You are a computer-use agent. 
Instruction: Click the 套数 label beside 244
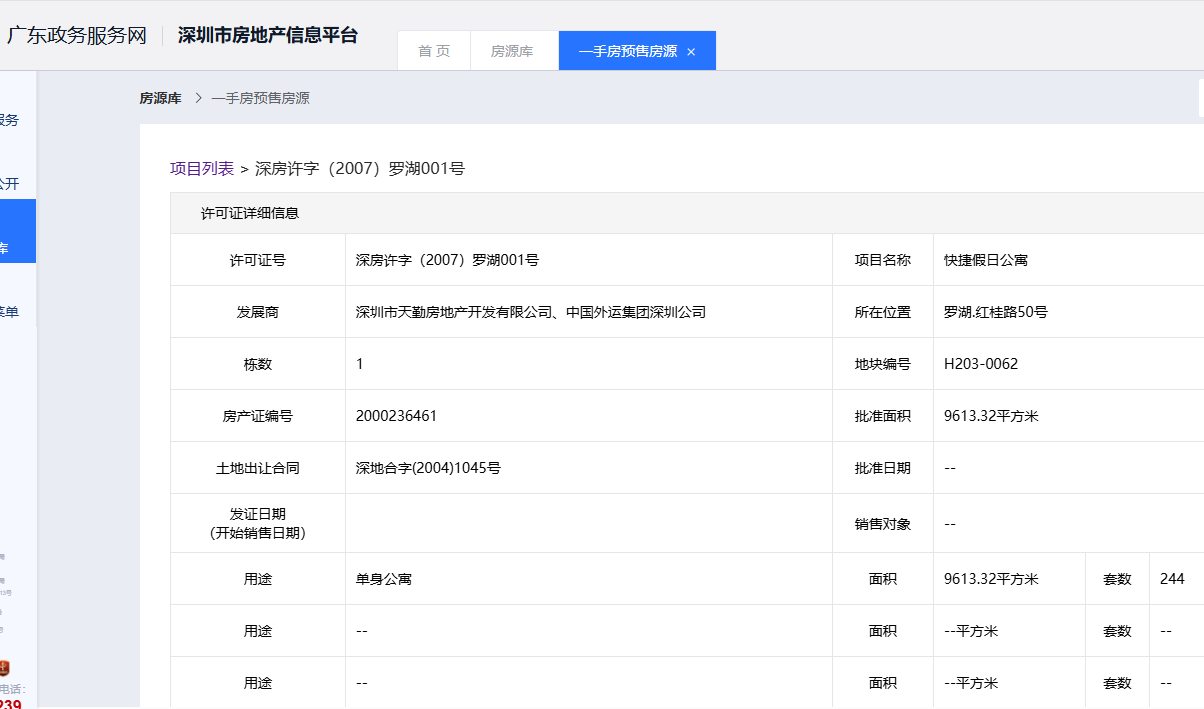(x=1117, y=579)
